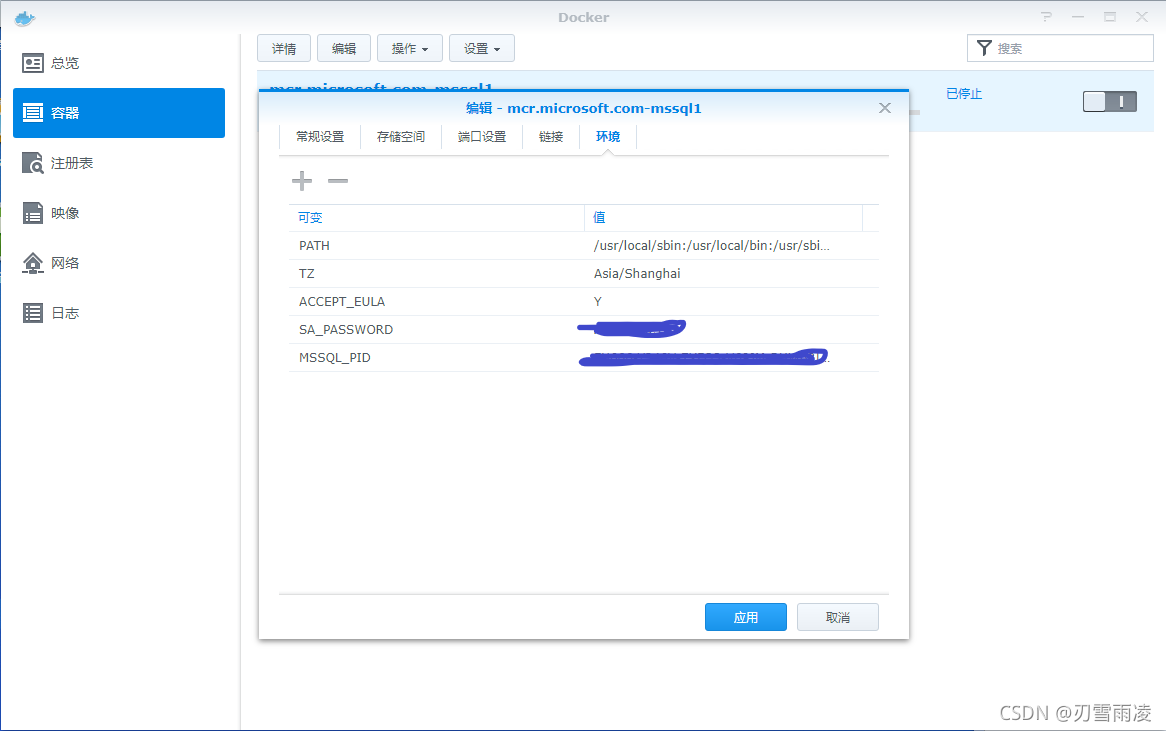Switch to the 端口设置 tab
The width and height of the screenshot is (1166, 731).
(482, 137)
